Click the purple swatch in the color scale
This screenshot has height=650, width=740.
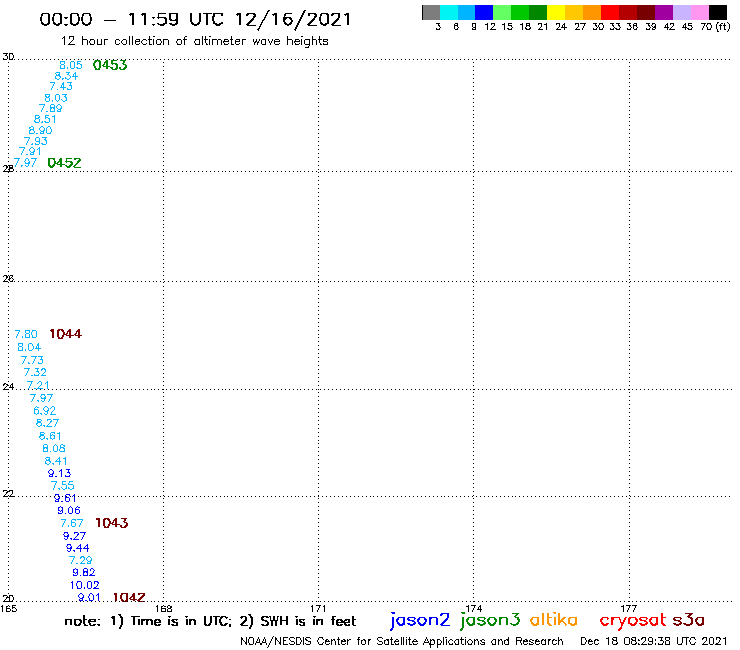coord(664,12)
